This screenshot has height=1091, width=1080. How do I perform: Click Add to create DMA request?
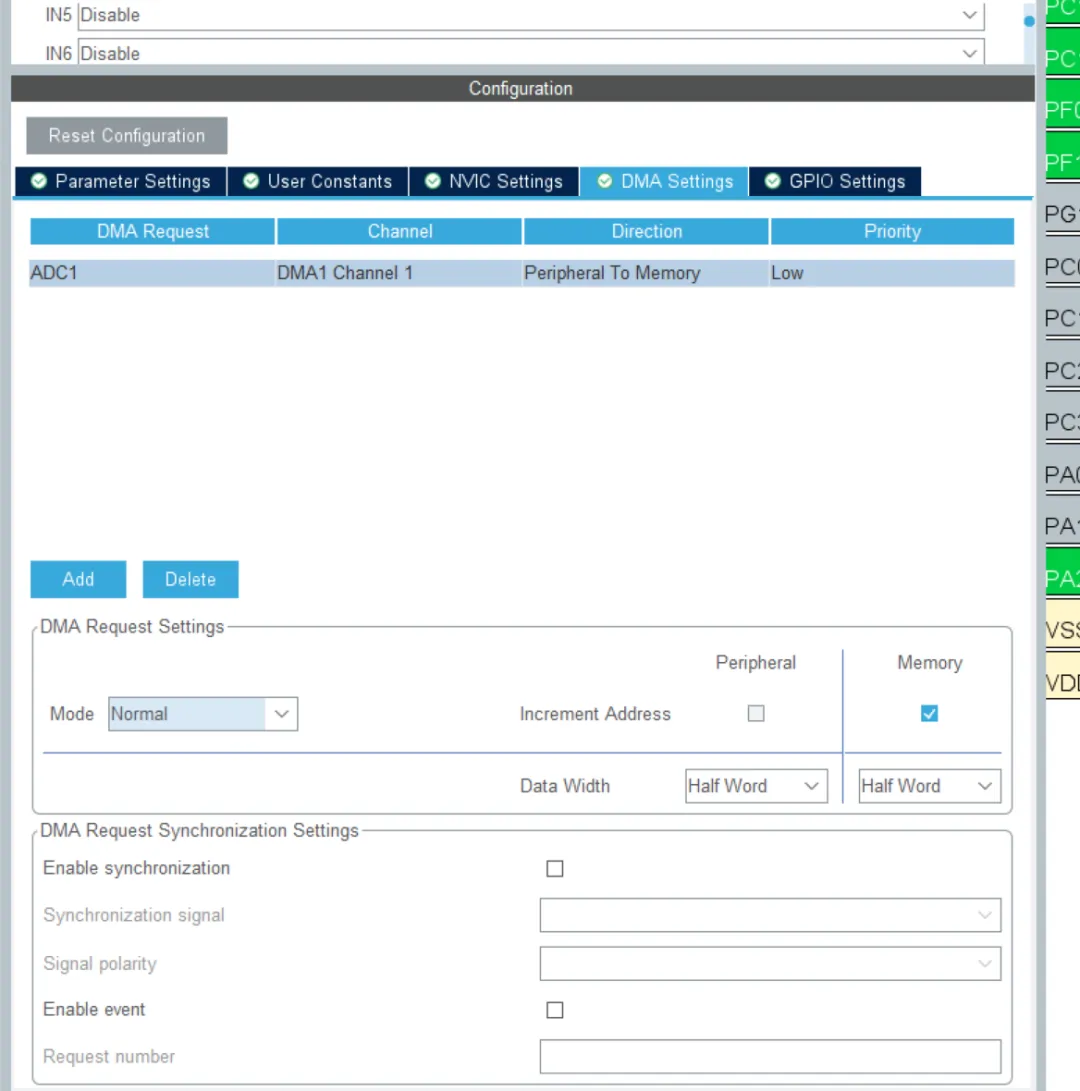pyautogui.click(x=78, y=579)
